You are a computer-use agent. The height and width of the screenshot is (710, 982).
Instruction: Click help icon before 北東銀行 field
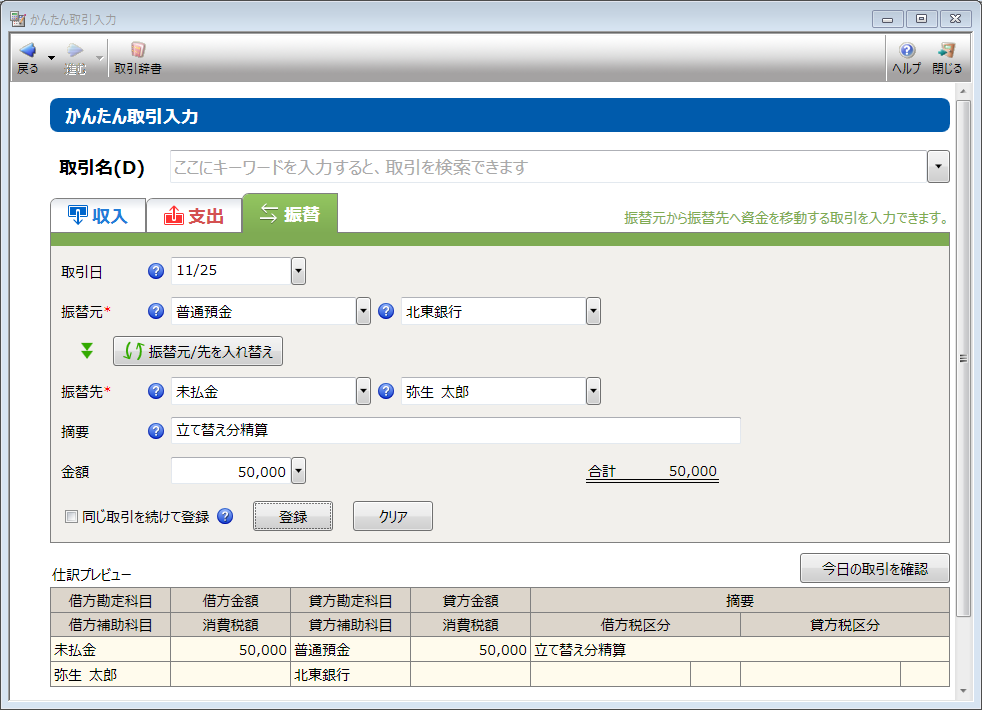pos(386,311)
